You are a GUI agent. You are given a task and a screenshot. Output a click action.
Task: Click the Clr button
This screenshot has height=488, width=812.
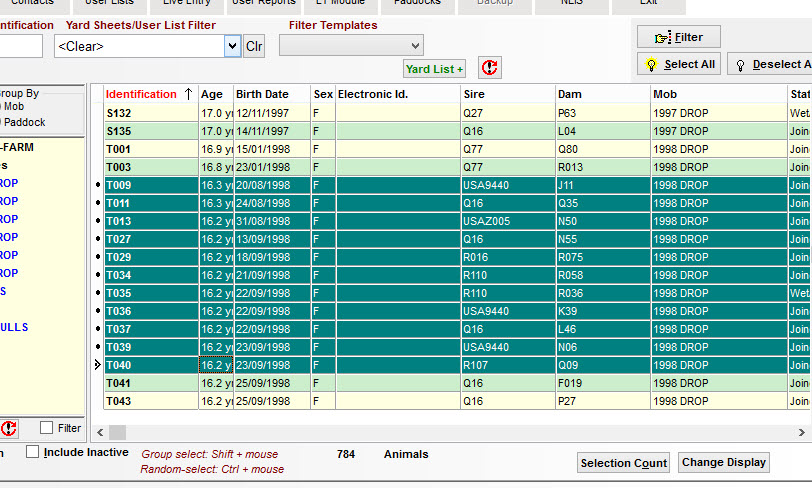tap(254, 47)
